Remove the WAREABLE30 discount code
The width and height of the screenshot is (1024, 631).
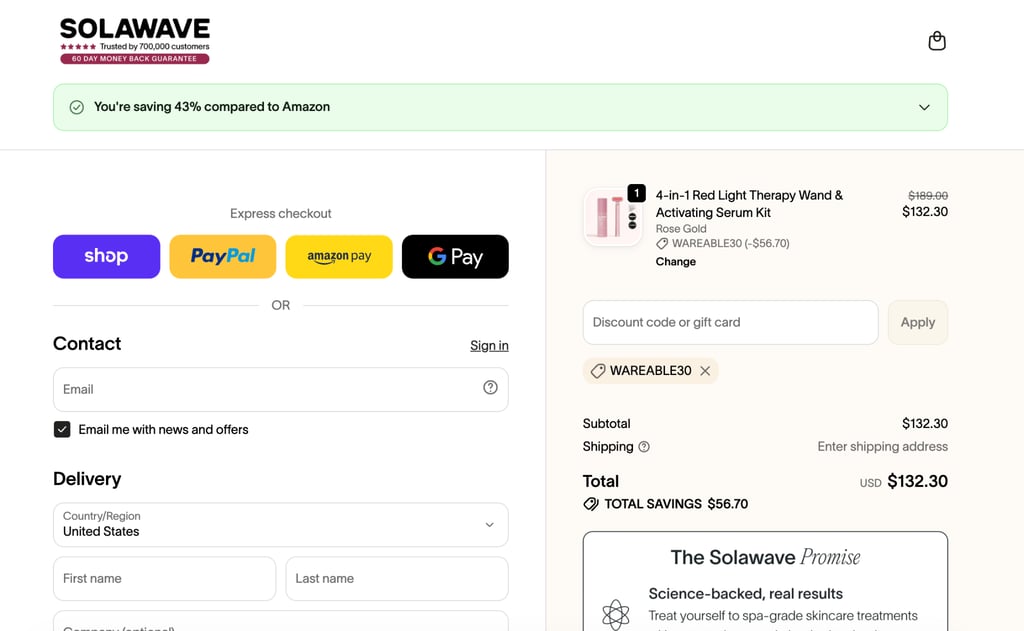(705, 371)
